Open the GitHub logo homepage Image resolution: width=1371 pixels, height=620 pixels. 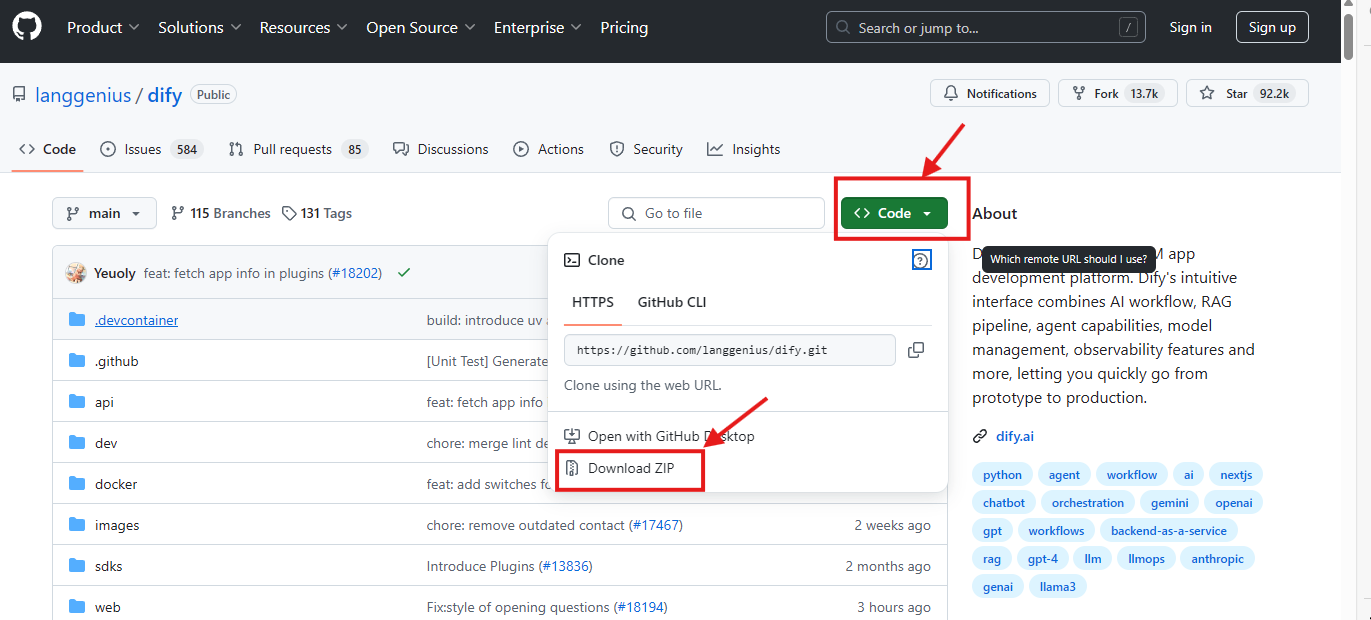pos(27,28)
